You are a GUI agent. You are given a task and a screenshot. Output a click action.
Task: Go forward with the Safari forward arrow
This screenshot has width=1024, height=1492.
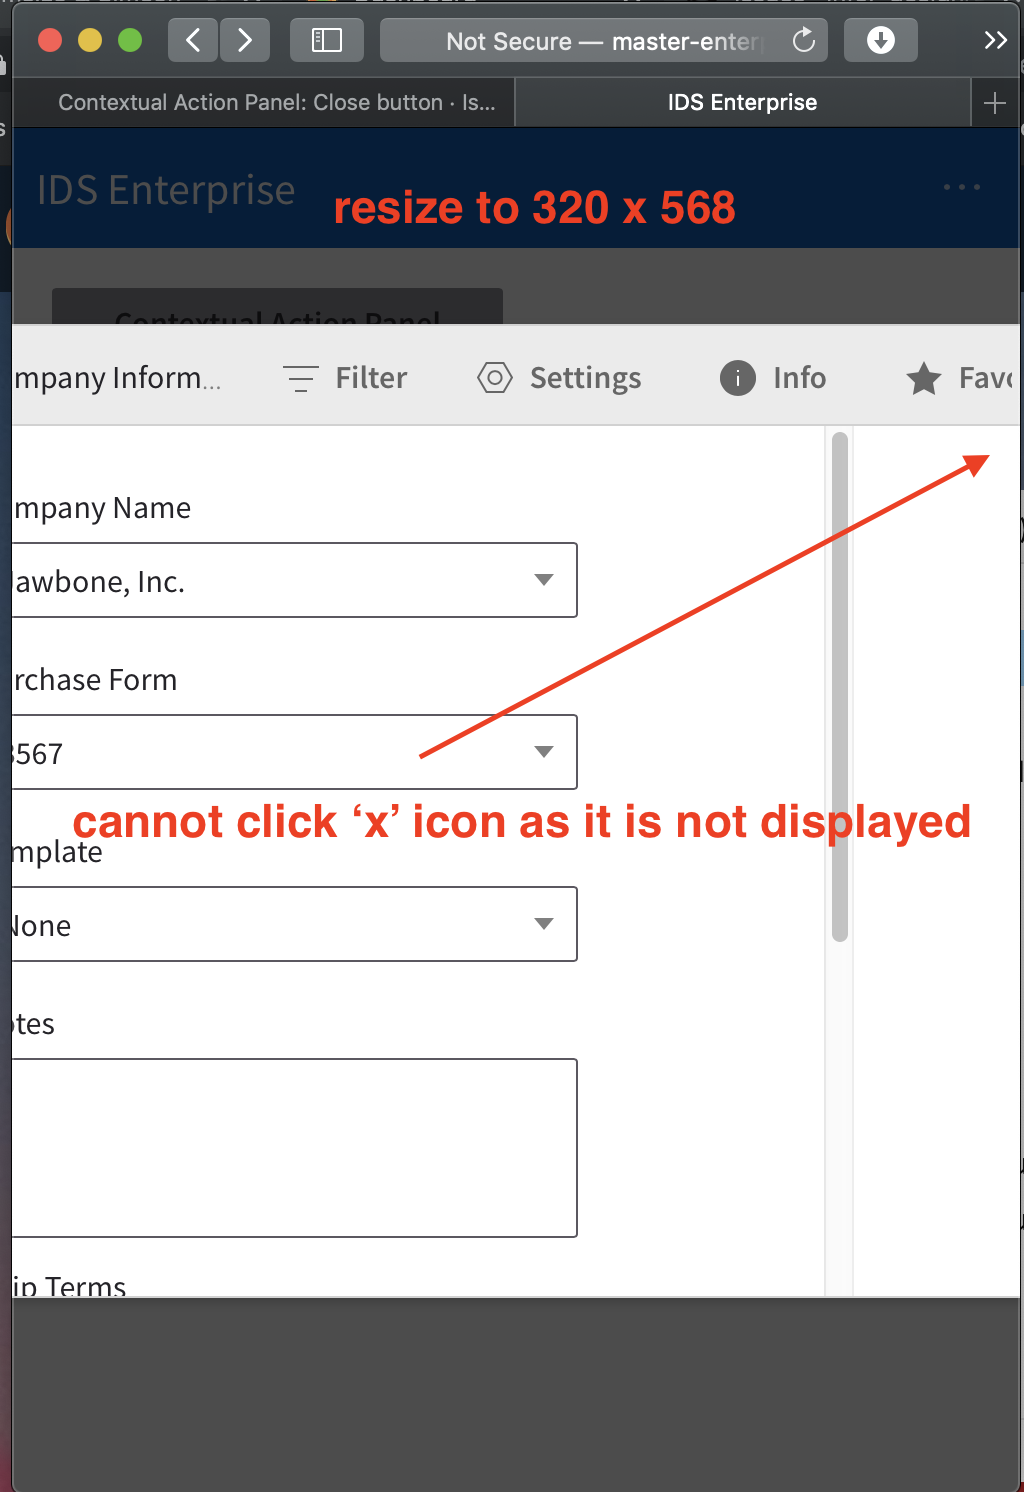tap(245, 40)
